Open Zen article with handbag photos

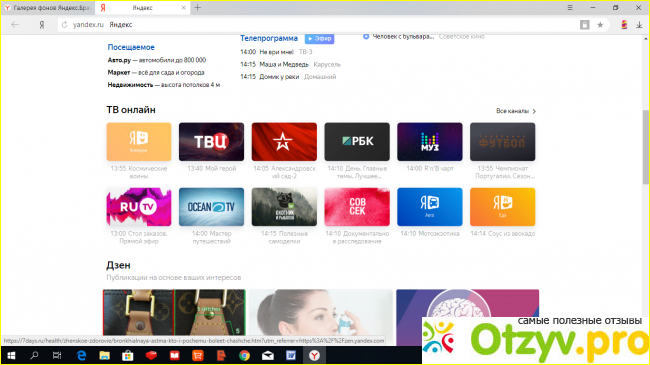[x=174, y=312]
